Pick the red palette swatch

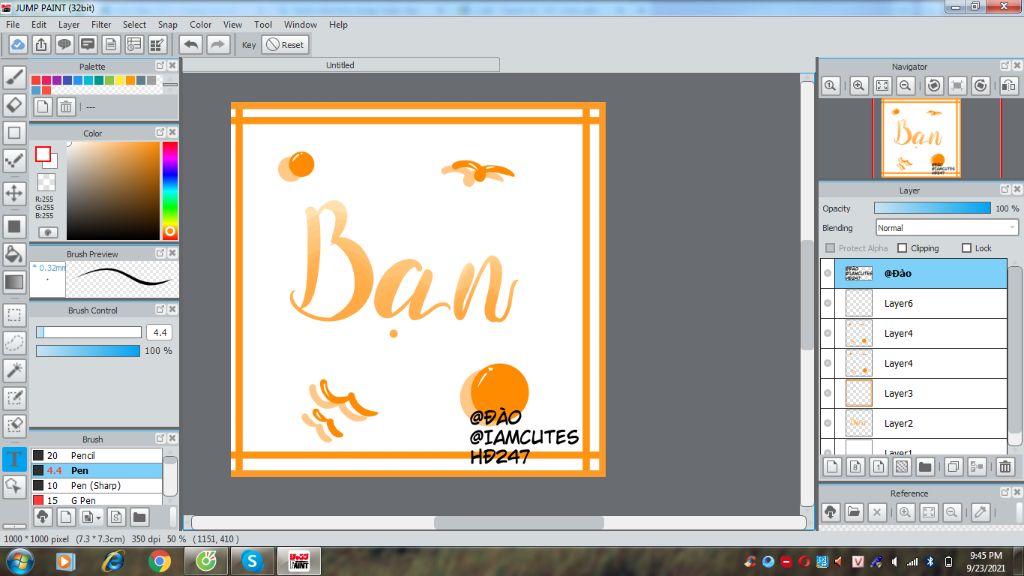pyautogui.click(x=36, y=80)
